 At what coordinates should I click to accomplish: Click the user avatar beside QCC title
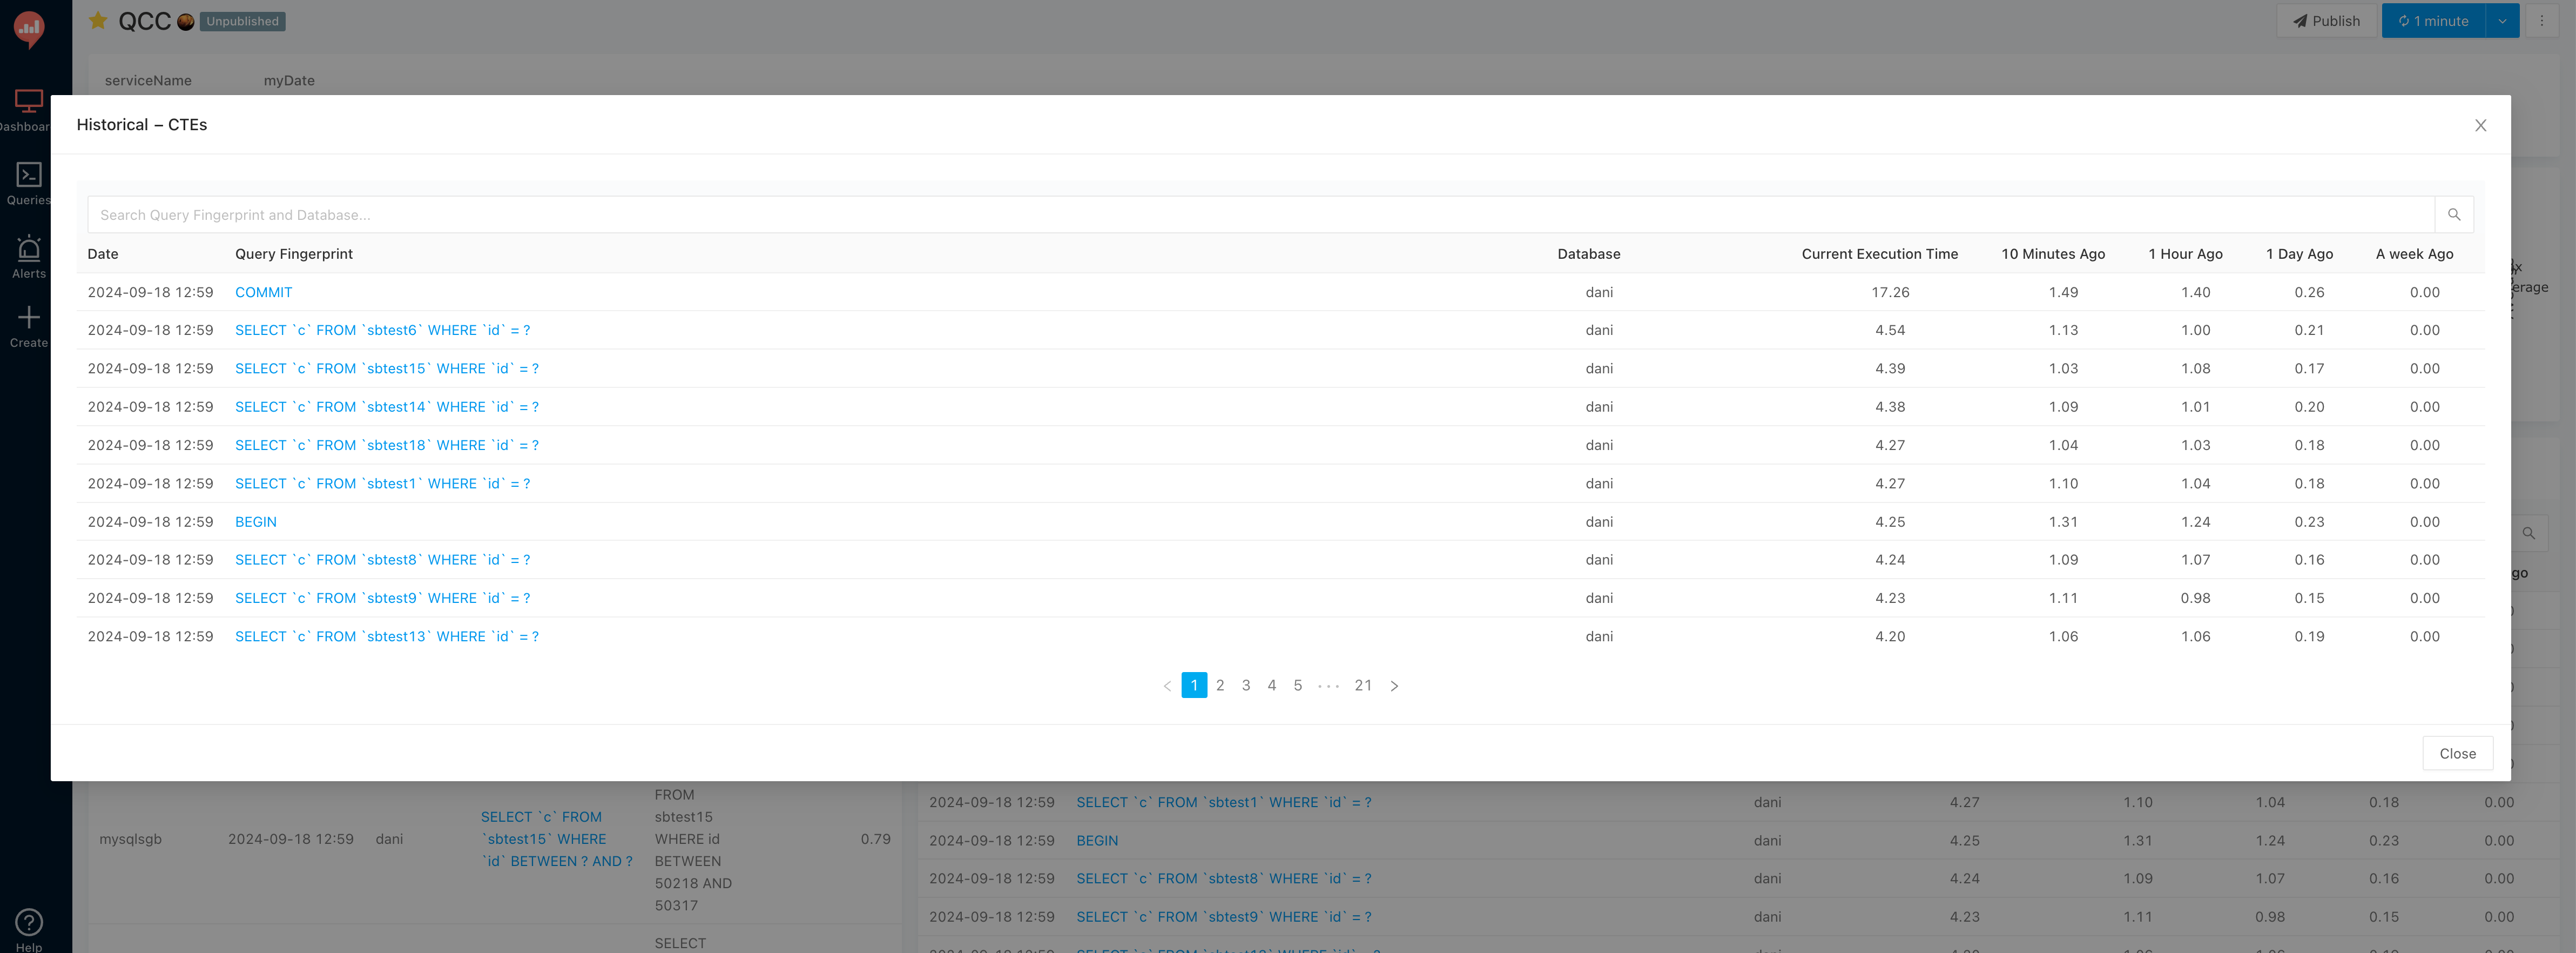pos(185,22)
